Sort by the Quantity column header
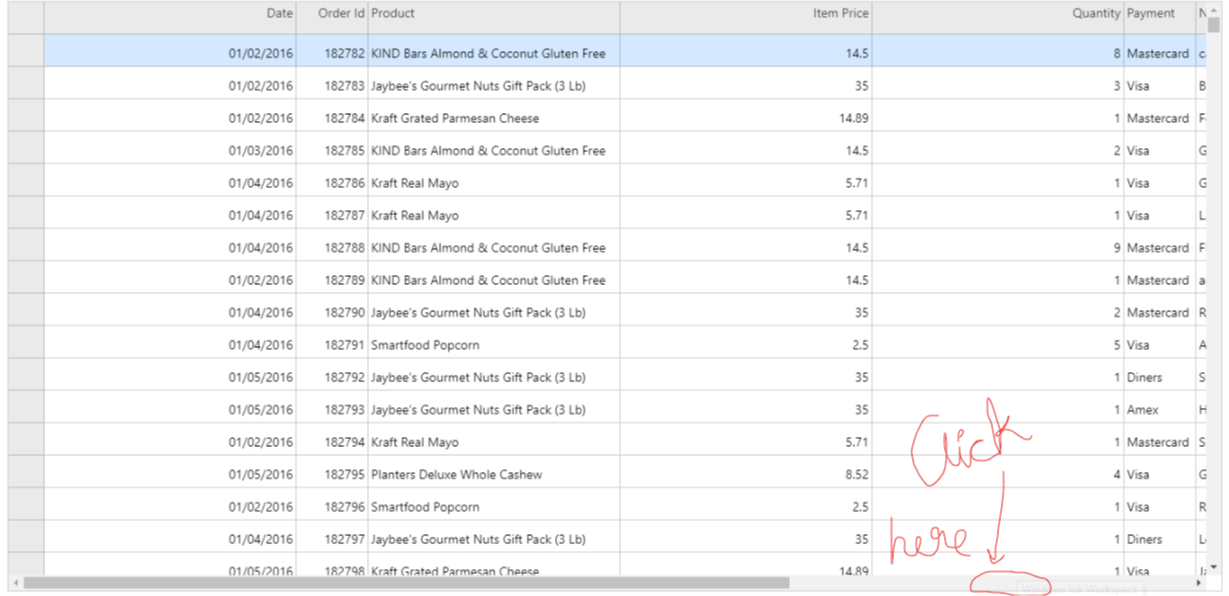 point(998,17)
